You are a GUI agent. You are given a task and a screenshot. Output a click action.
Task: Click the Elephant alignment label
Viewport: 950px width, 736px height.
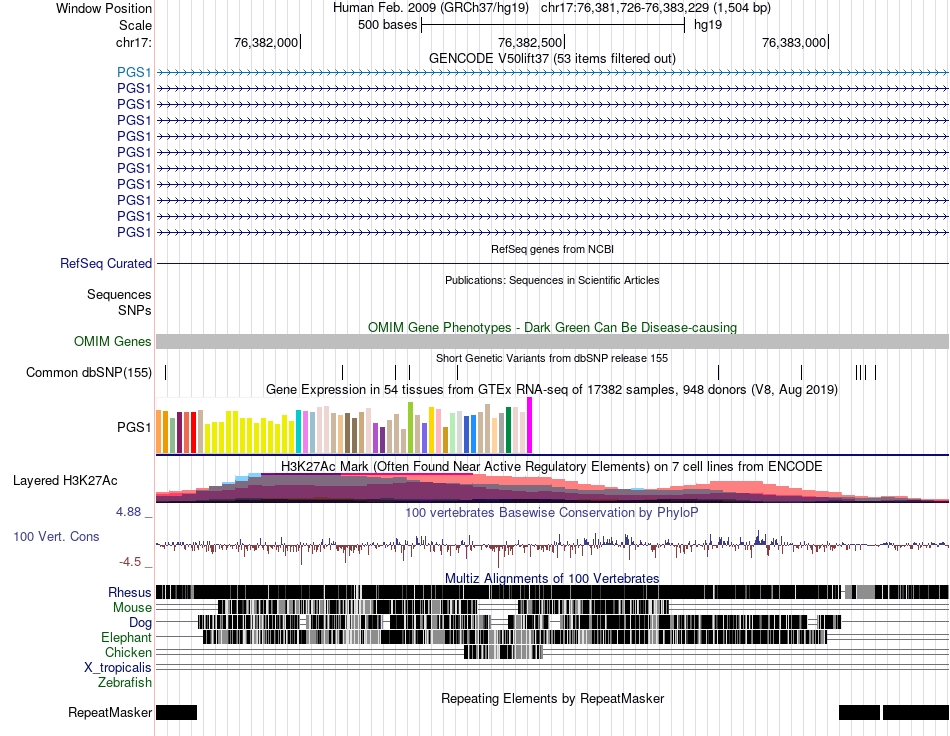tap(126, 637)
